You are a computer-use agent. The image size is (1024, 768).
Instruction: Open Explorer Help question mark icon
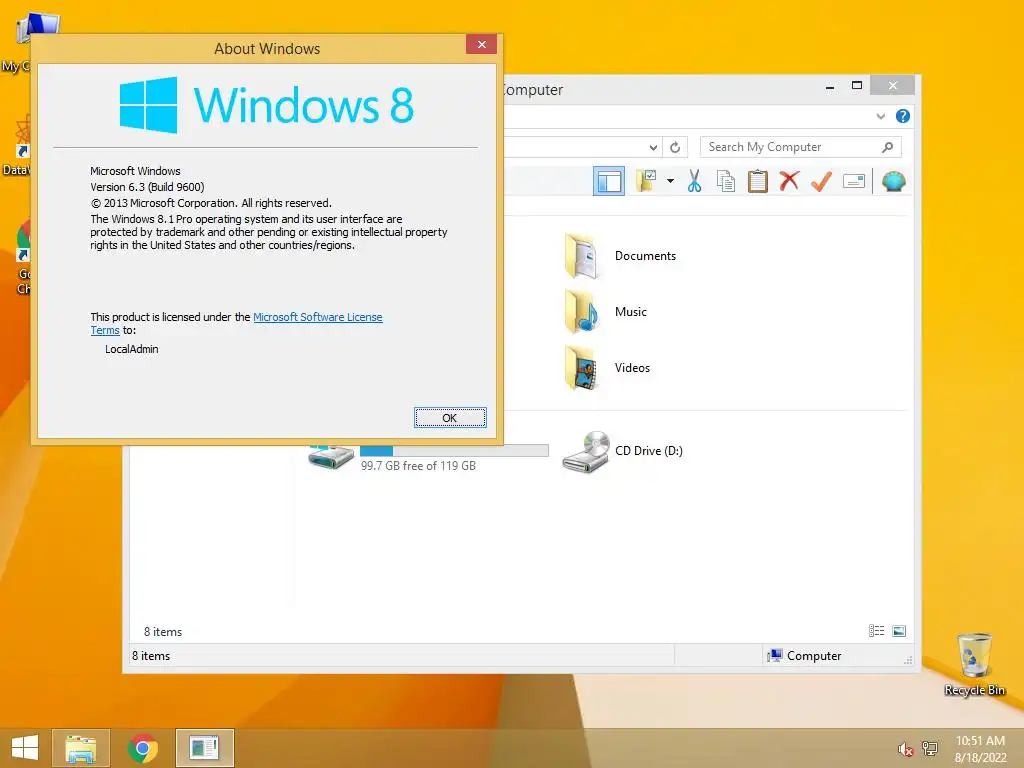(903, 116)
